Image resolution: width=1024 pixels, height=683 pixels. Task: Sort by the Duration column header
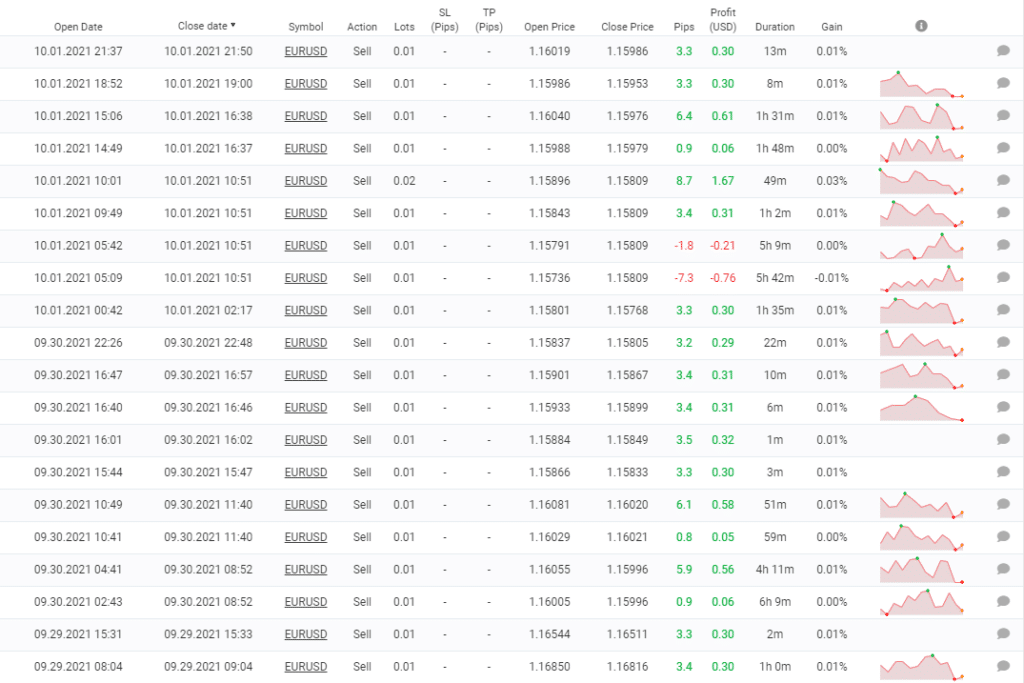[x=775, y=27]
